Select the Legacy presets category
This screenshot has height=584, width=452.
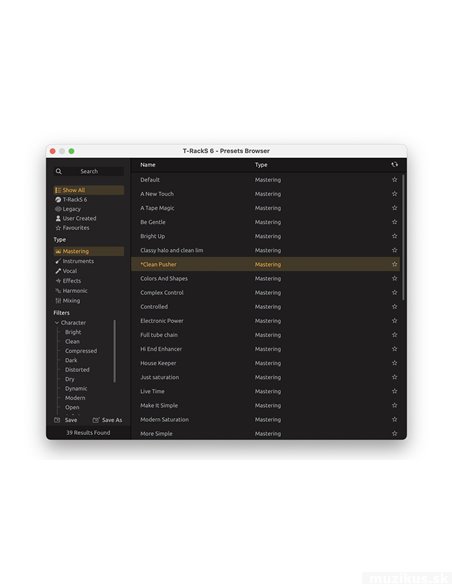click(68, 209)
